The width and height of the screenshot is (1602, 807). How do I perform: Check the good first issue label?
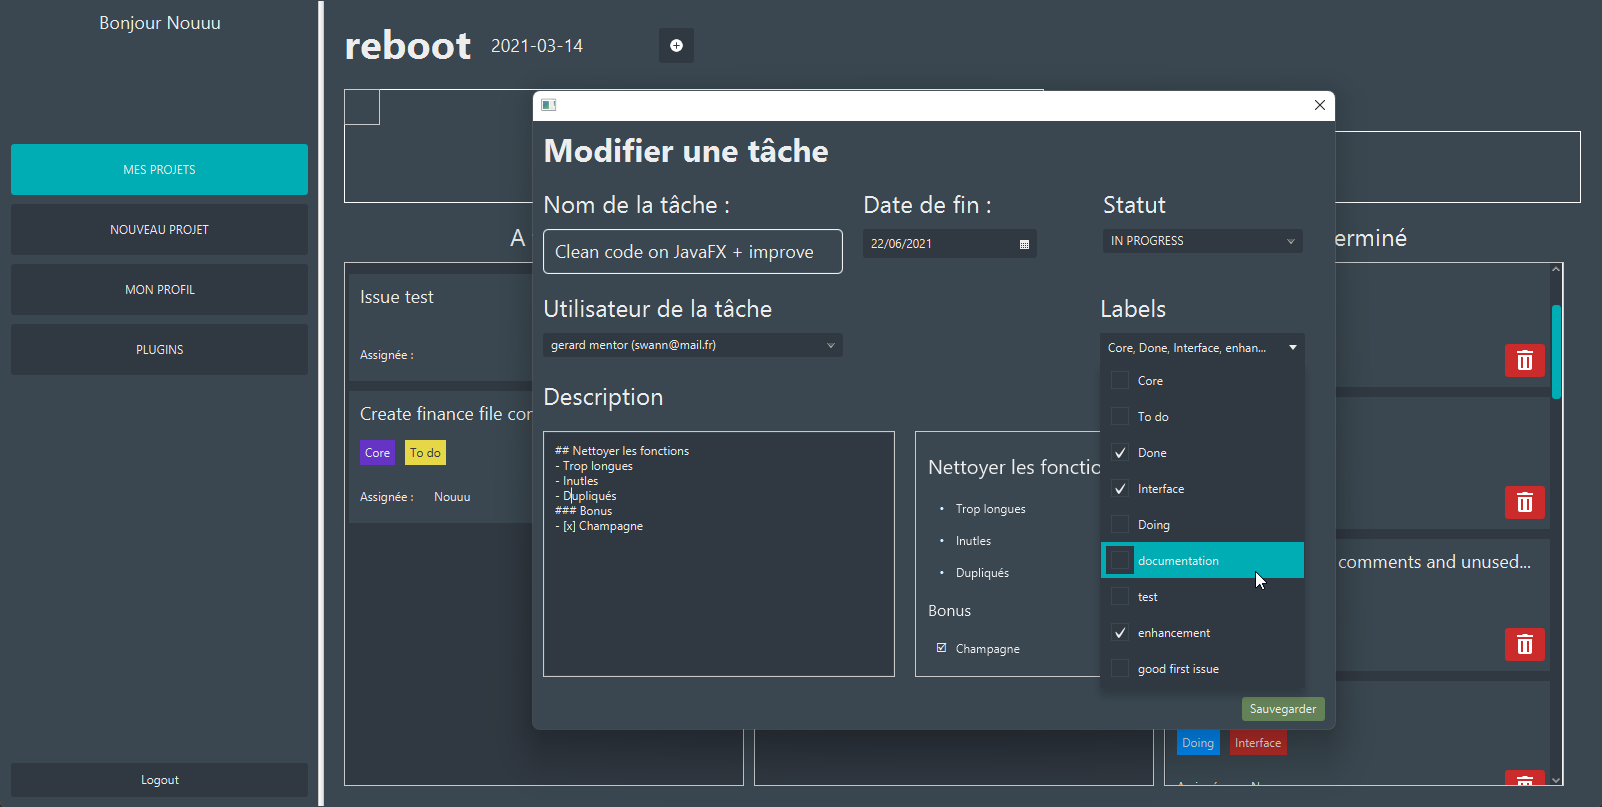(x=1120, y=669)
